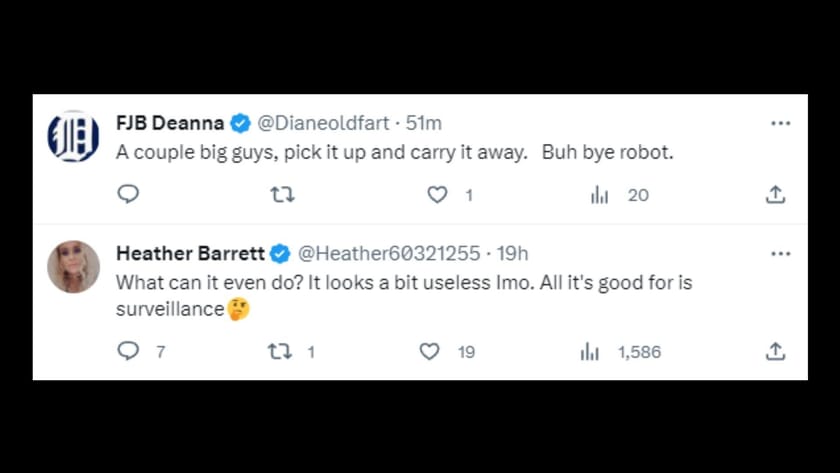The height and width of the screenshot is (473, 840).
Task: Click the FJB Deanna display name
Action: coord(171,123)
